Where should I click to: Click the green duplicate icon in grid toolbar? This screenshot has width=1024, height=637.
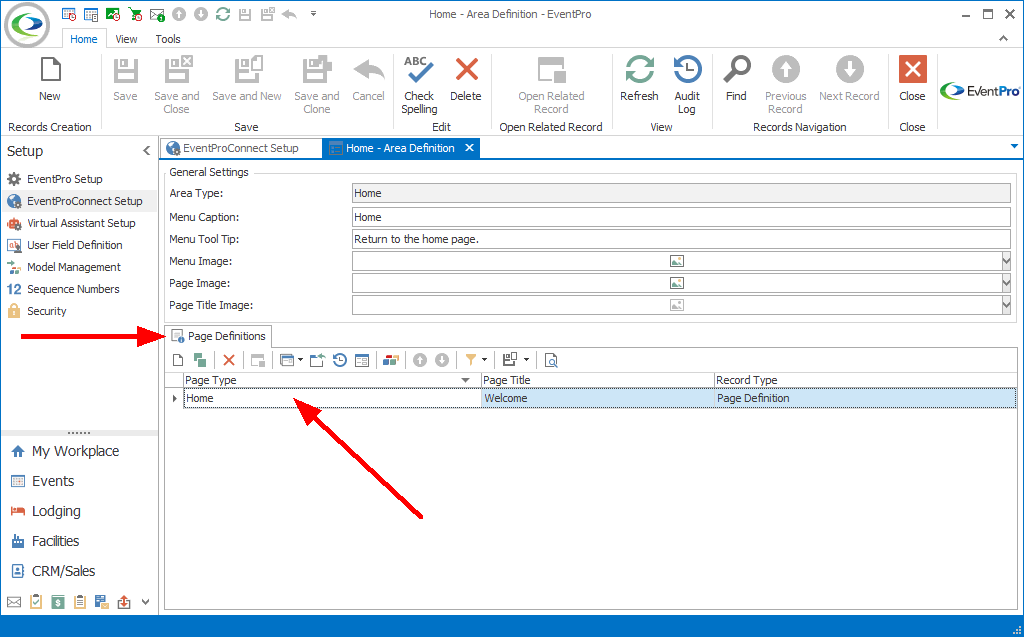point(200,360)
